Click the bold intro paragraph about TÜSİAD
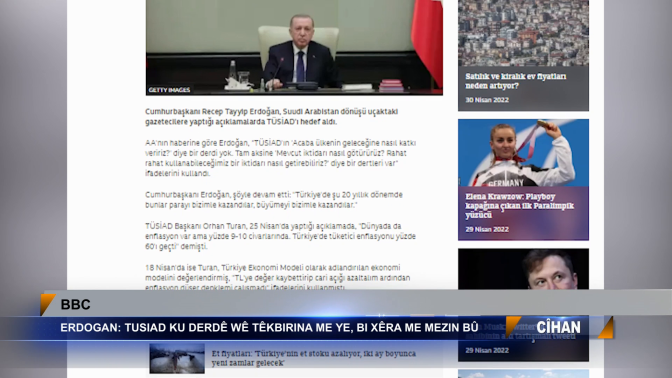Viewport: 672px width, 378px height. click(x=271, y=117)
